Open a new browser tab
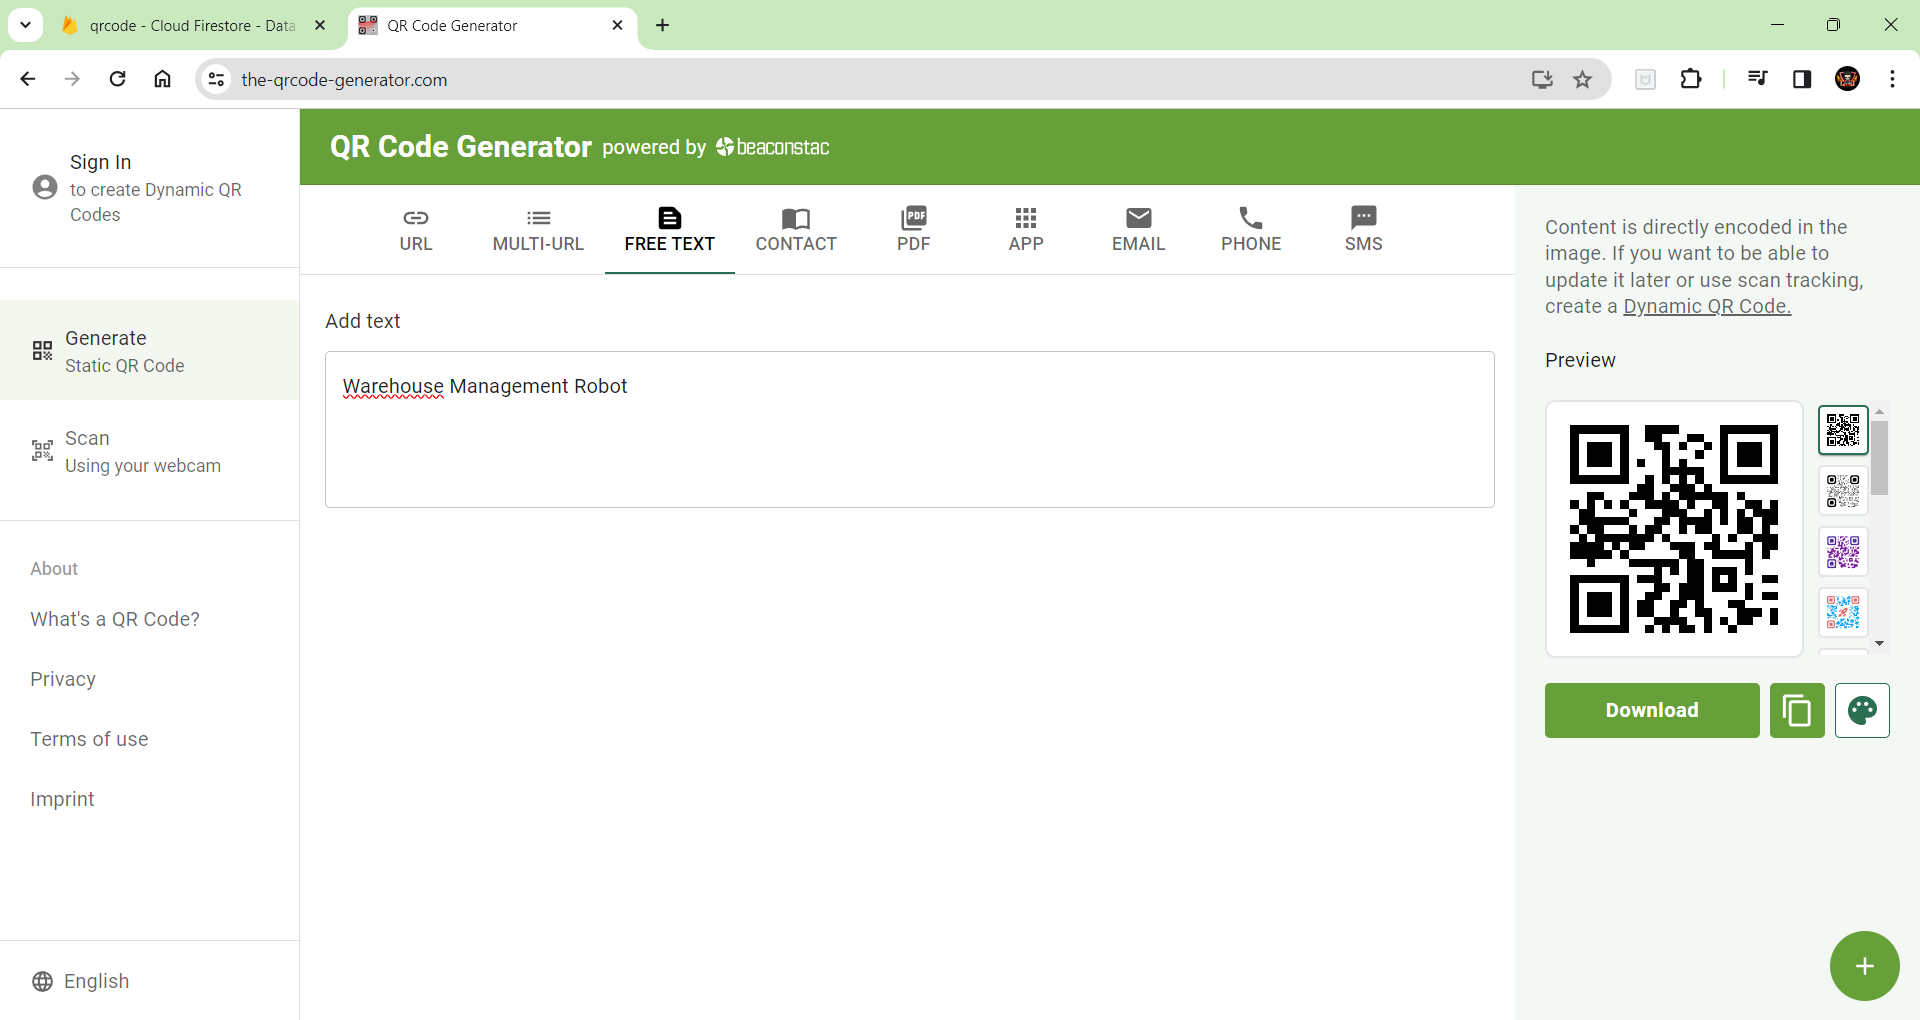Screen dimensions: 1920x1020 click(x=662, y=26)
